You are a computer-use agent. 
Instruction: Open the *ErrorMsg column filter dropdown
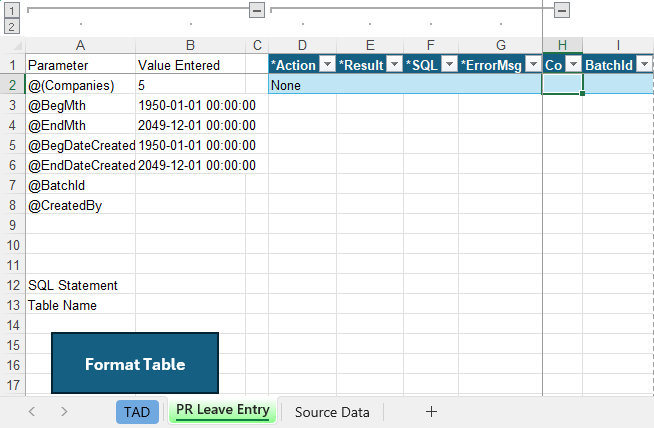point(533,64)
